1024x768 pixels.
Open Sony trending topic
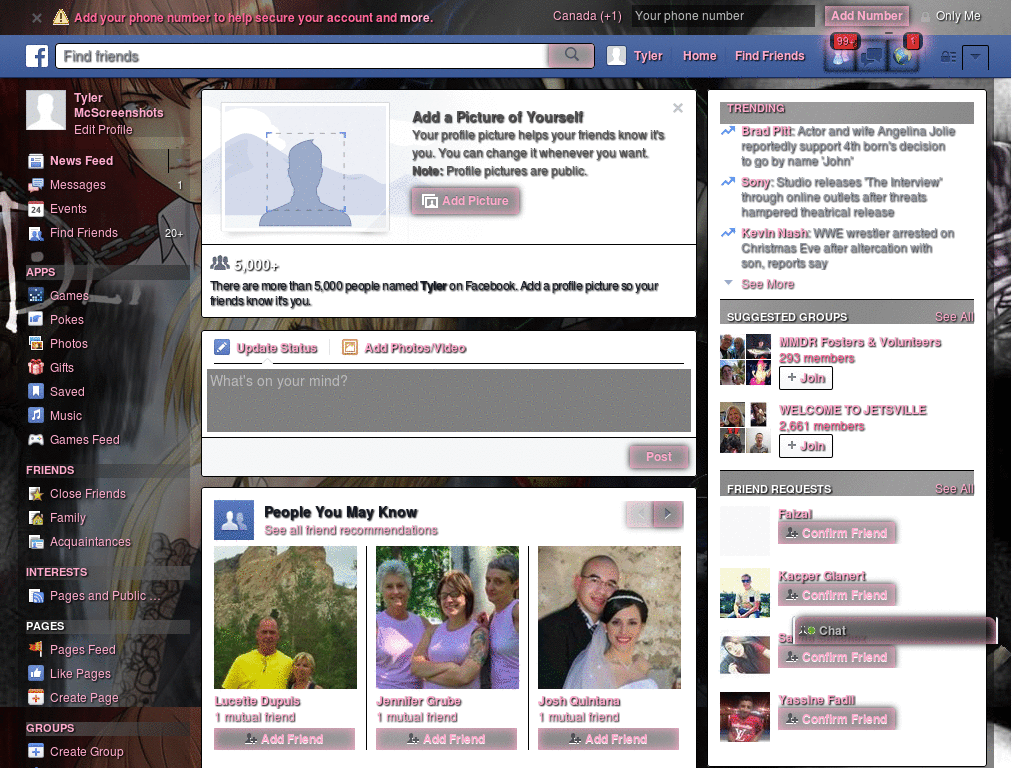(757, 183)
